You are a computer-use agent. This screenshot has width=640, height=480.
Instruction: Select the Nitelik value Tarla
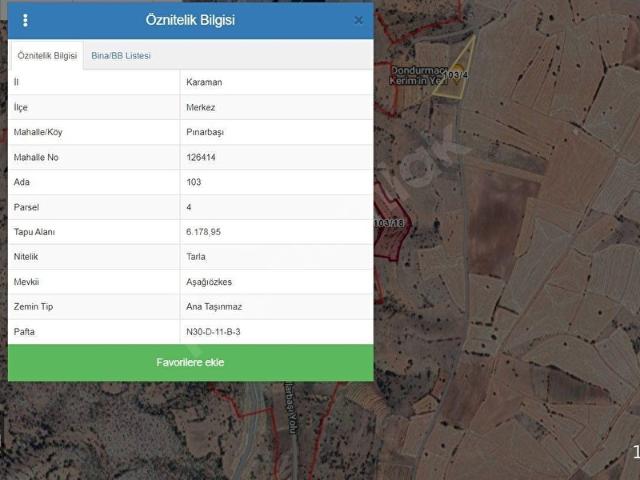pyautogui.click(x=196, y=257)
